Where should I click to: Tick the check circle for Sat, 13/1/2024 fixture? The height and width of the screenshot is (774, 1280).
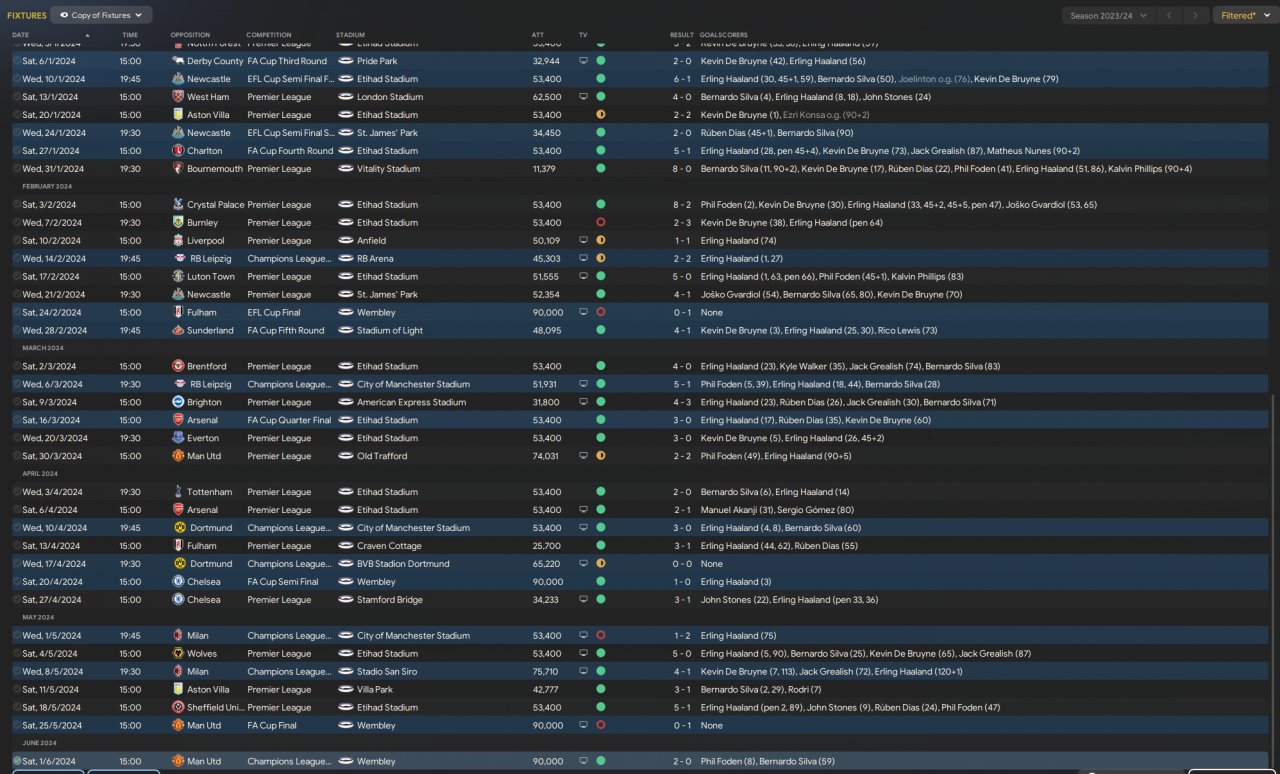17,97
